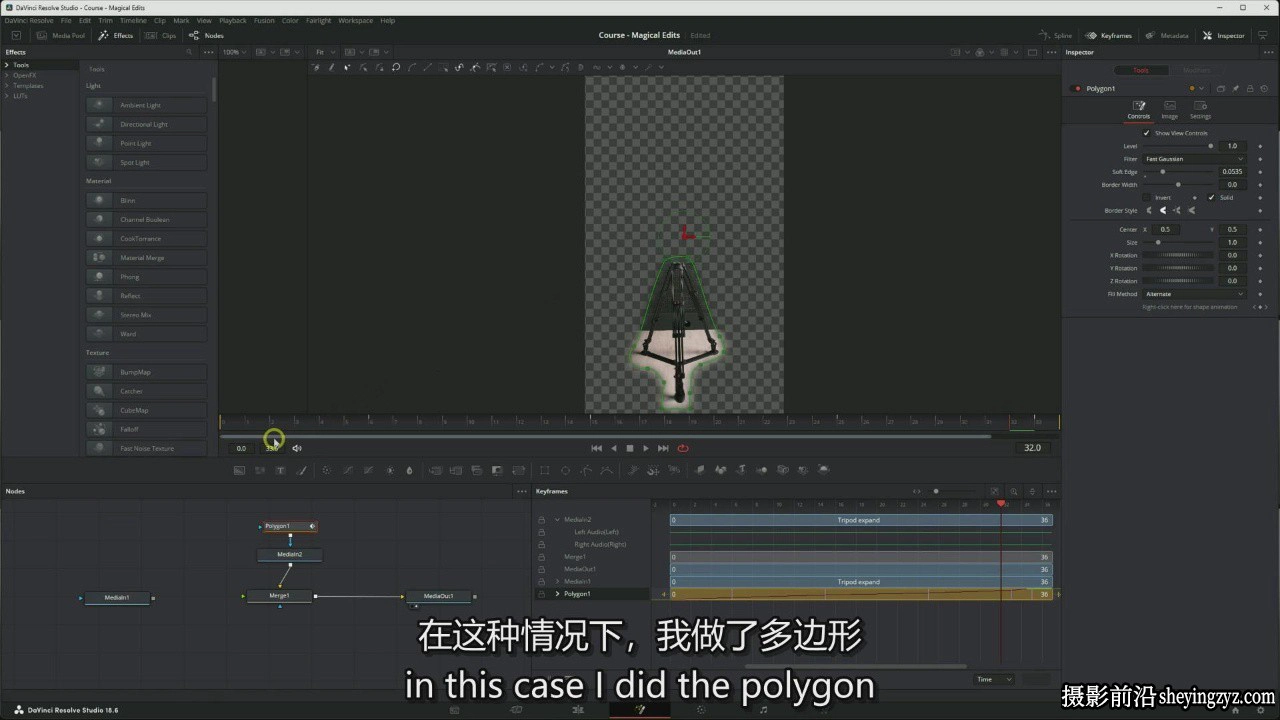
Task: Toggle the Nodes panel button
Action: click(207, 35)
